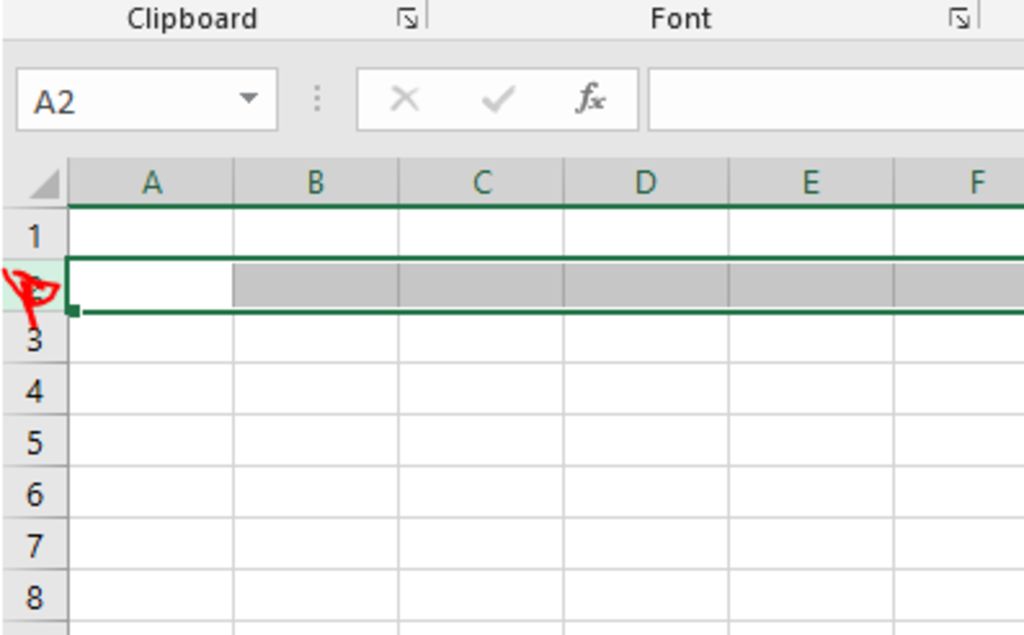
Task: Select row 1 header
Action: (35, 234)
